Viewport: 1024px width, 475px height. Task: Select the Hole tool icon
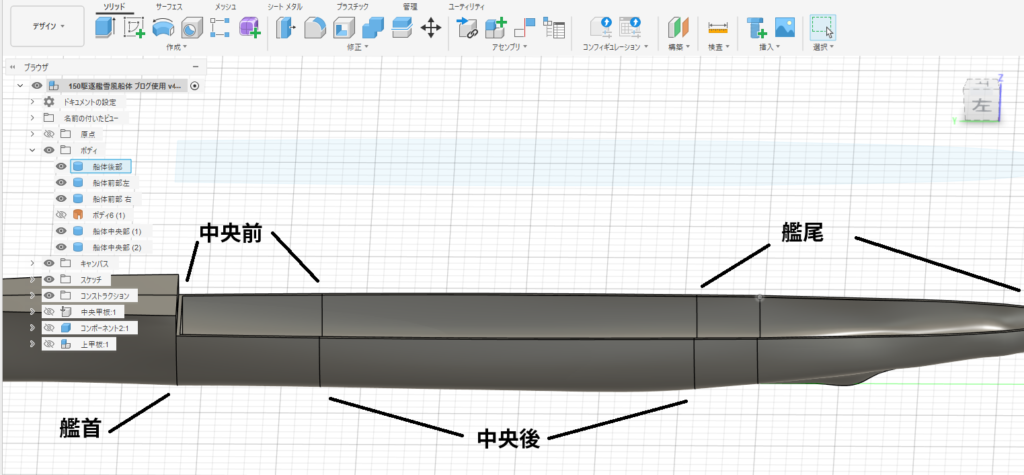[x=191, y=27]
